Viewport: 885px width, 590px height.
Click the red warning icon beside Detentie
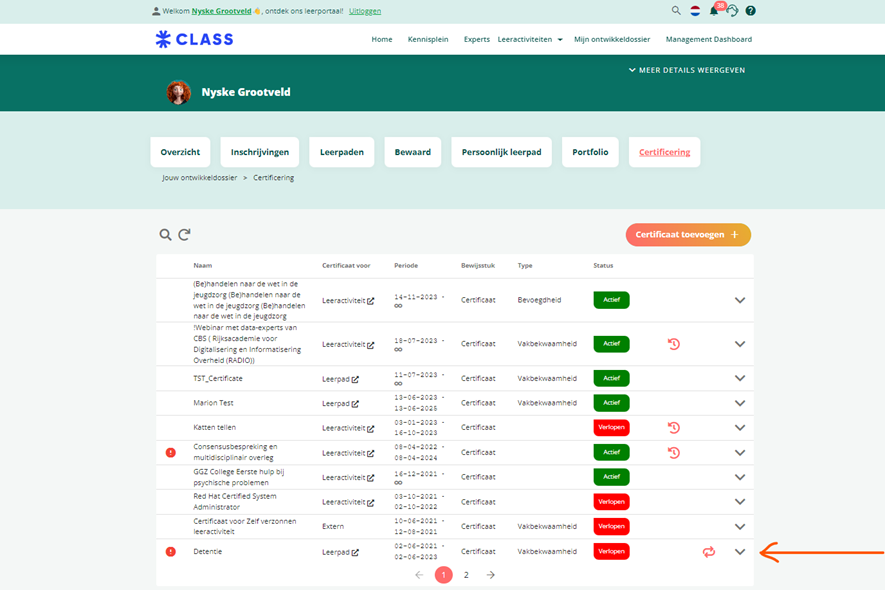pyautogui.click(x=170, y=551)
